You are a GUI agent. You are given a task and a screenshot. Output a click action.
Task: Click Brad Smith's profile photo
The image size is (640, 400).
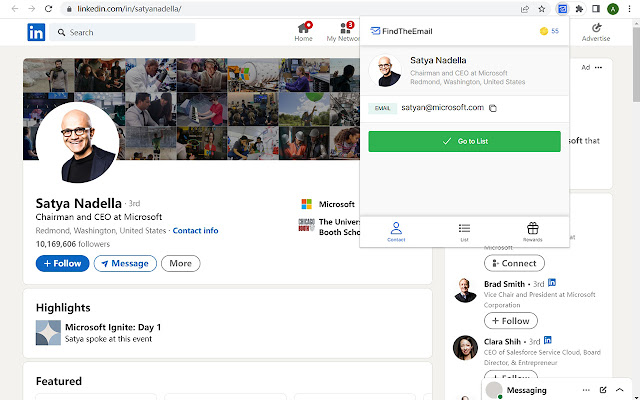(465, 290)
